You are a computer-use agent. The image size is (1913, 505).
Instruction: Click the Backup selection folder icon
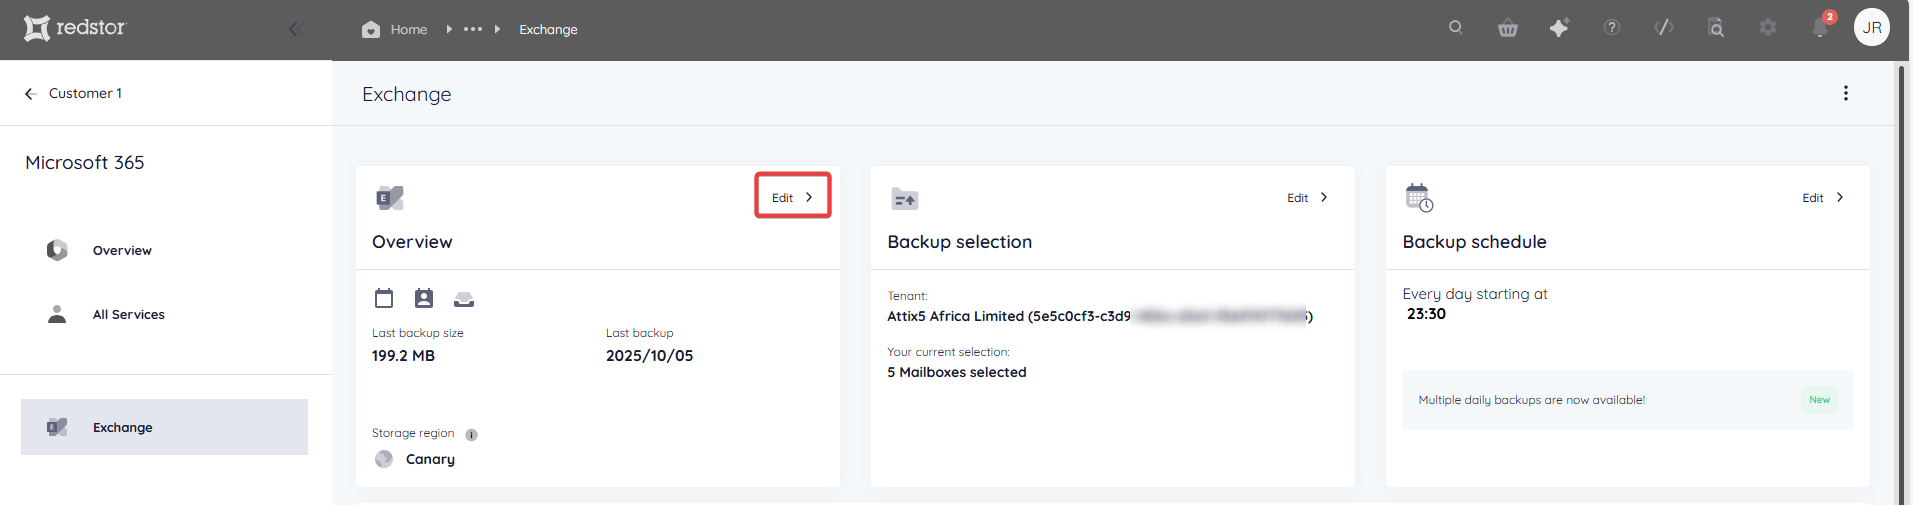coord(905,198)
